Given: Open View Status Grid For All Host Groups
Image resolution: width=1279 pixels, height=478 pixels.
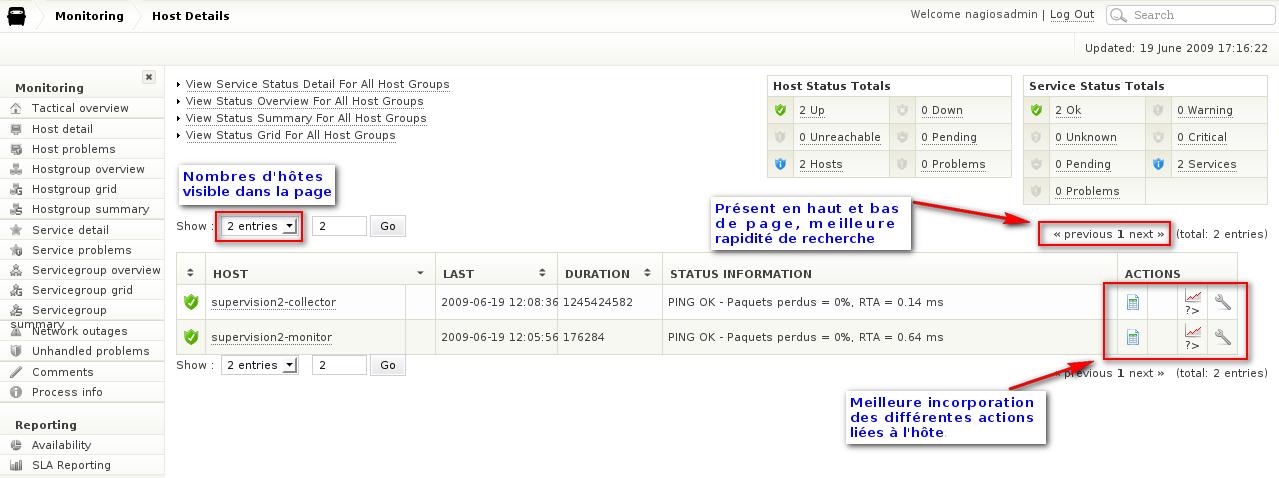Looking at the screenshot, I should point(290,135).
